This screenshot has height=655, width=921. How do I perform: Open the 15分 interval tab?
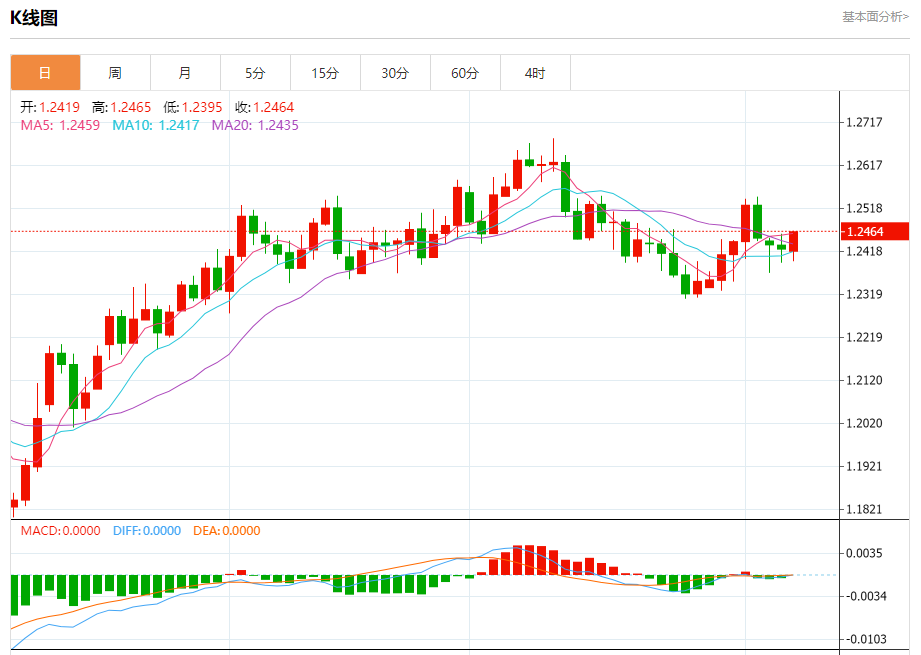[325, 73]
